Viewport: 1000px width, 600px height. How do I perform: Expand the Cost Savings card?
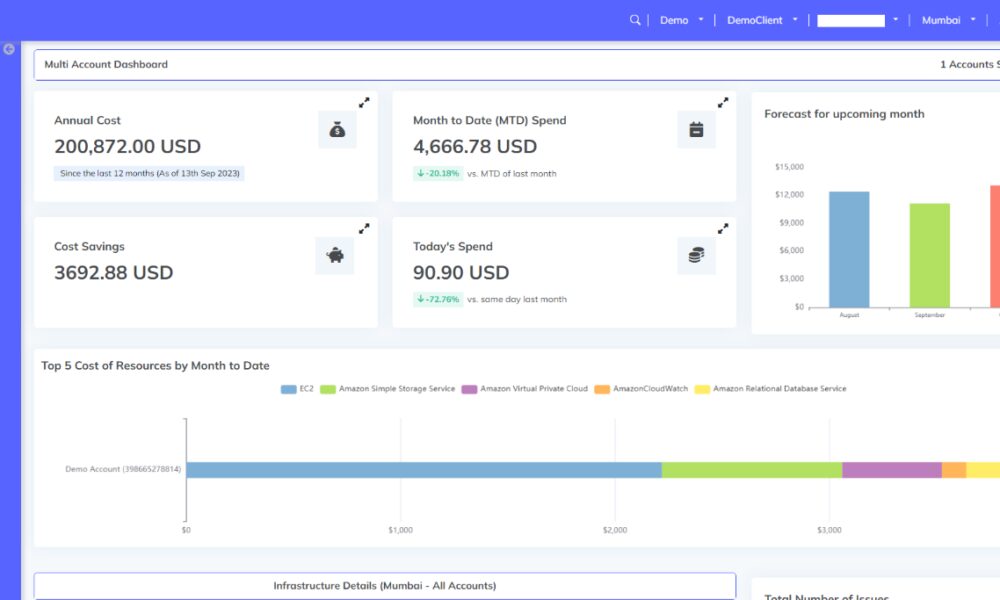[x=364, y=229]
